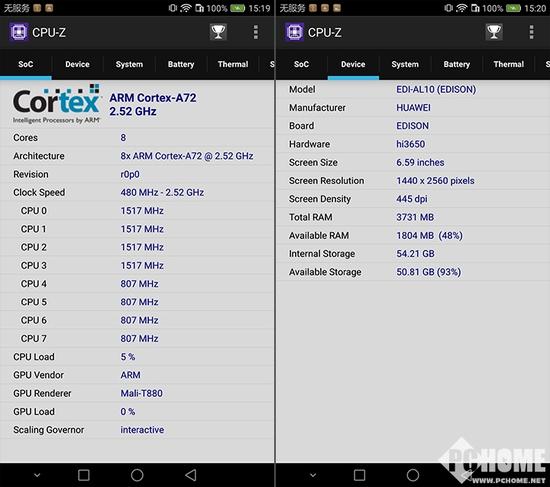The height and width of the screenshot is (487, 550).
Task: Tap the CPU 3 row
Action: (x=137, y=265)
